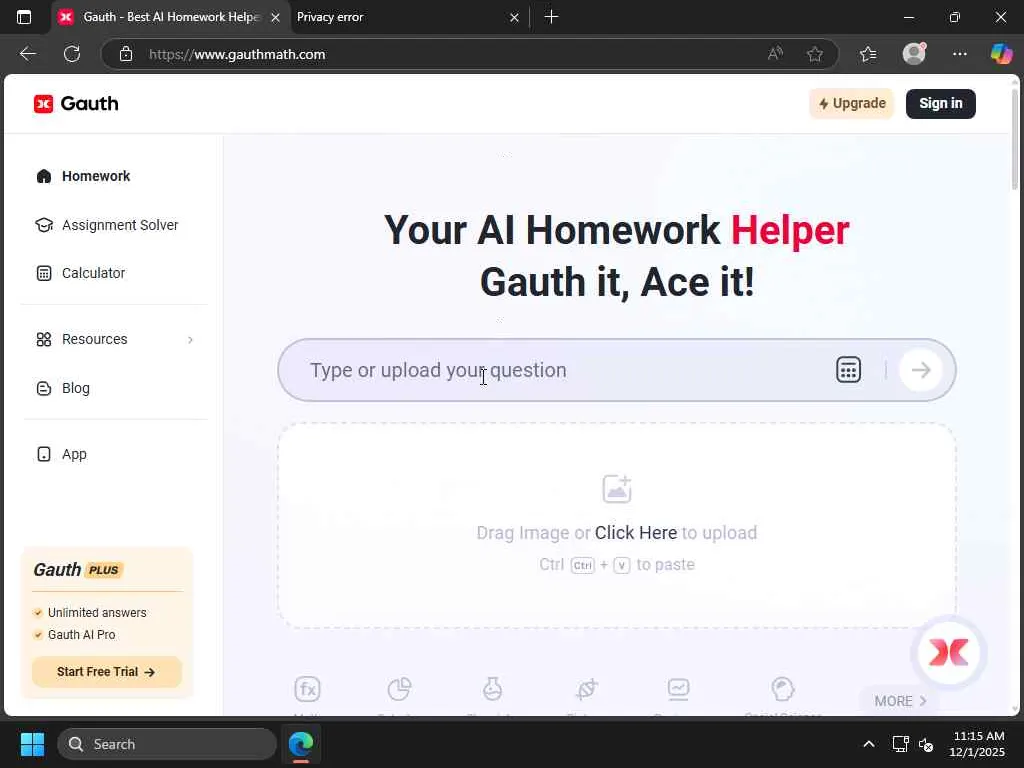The image size is (1024, 768).
Task: Select the Math fx subject icon
Action: 307,689
